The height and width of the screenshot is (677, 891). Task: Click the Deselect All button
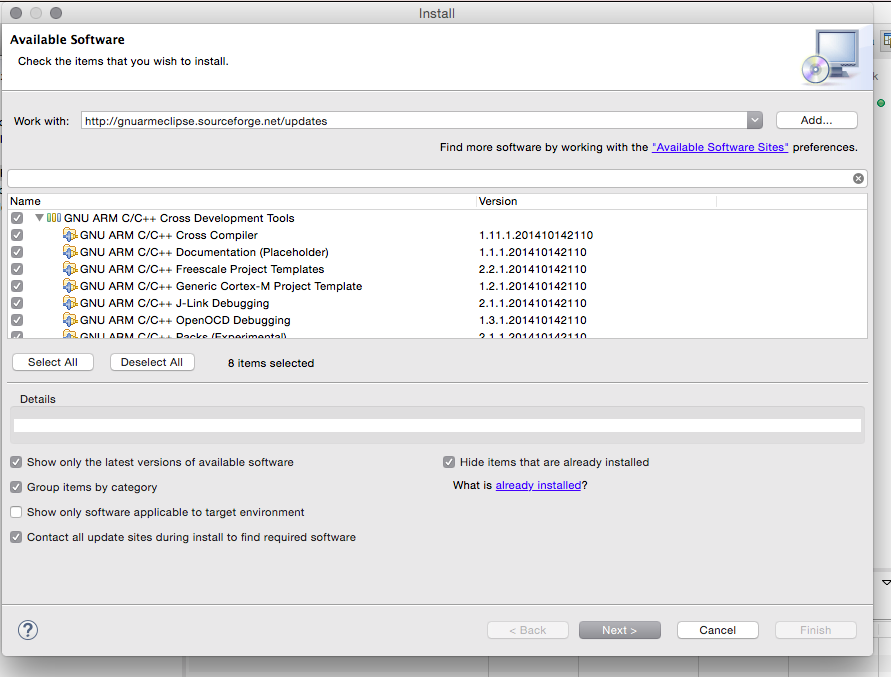(152, 362)
